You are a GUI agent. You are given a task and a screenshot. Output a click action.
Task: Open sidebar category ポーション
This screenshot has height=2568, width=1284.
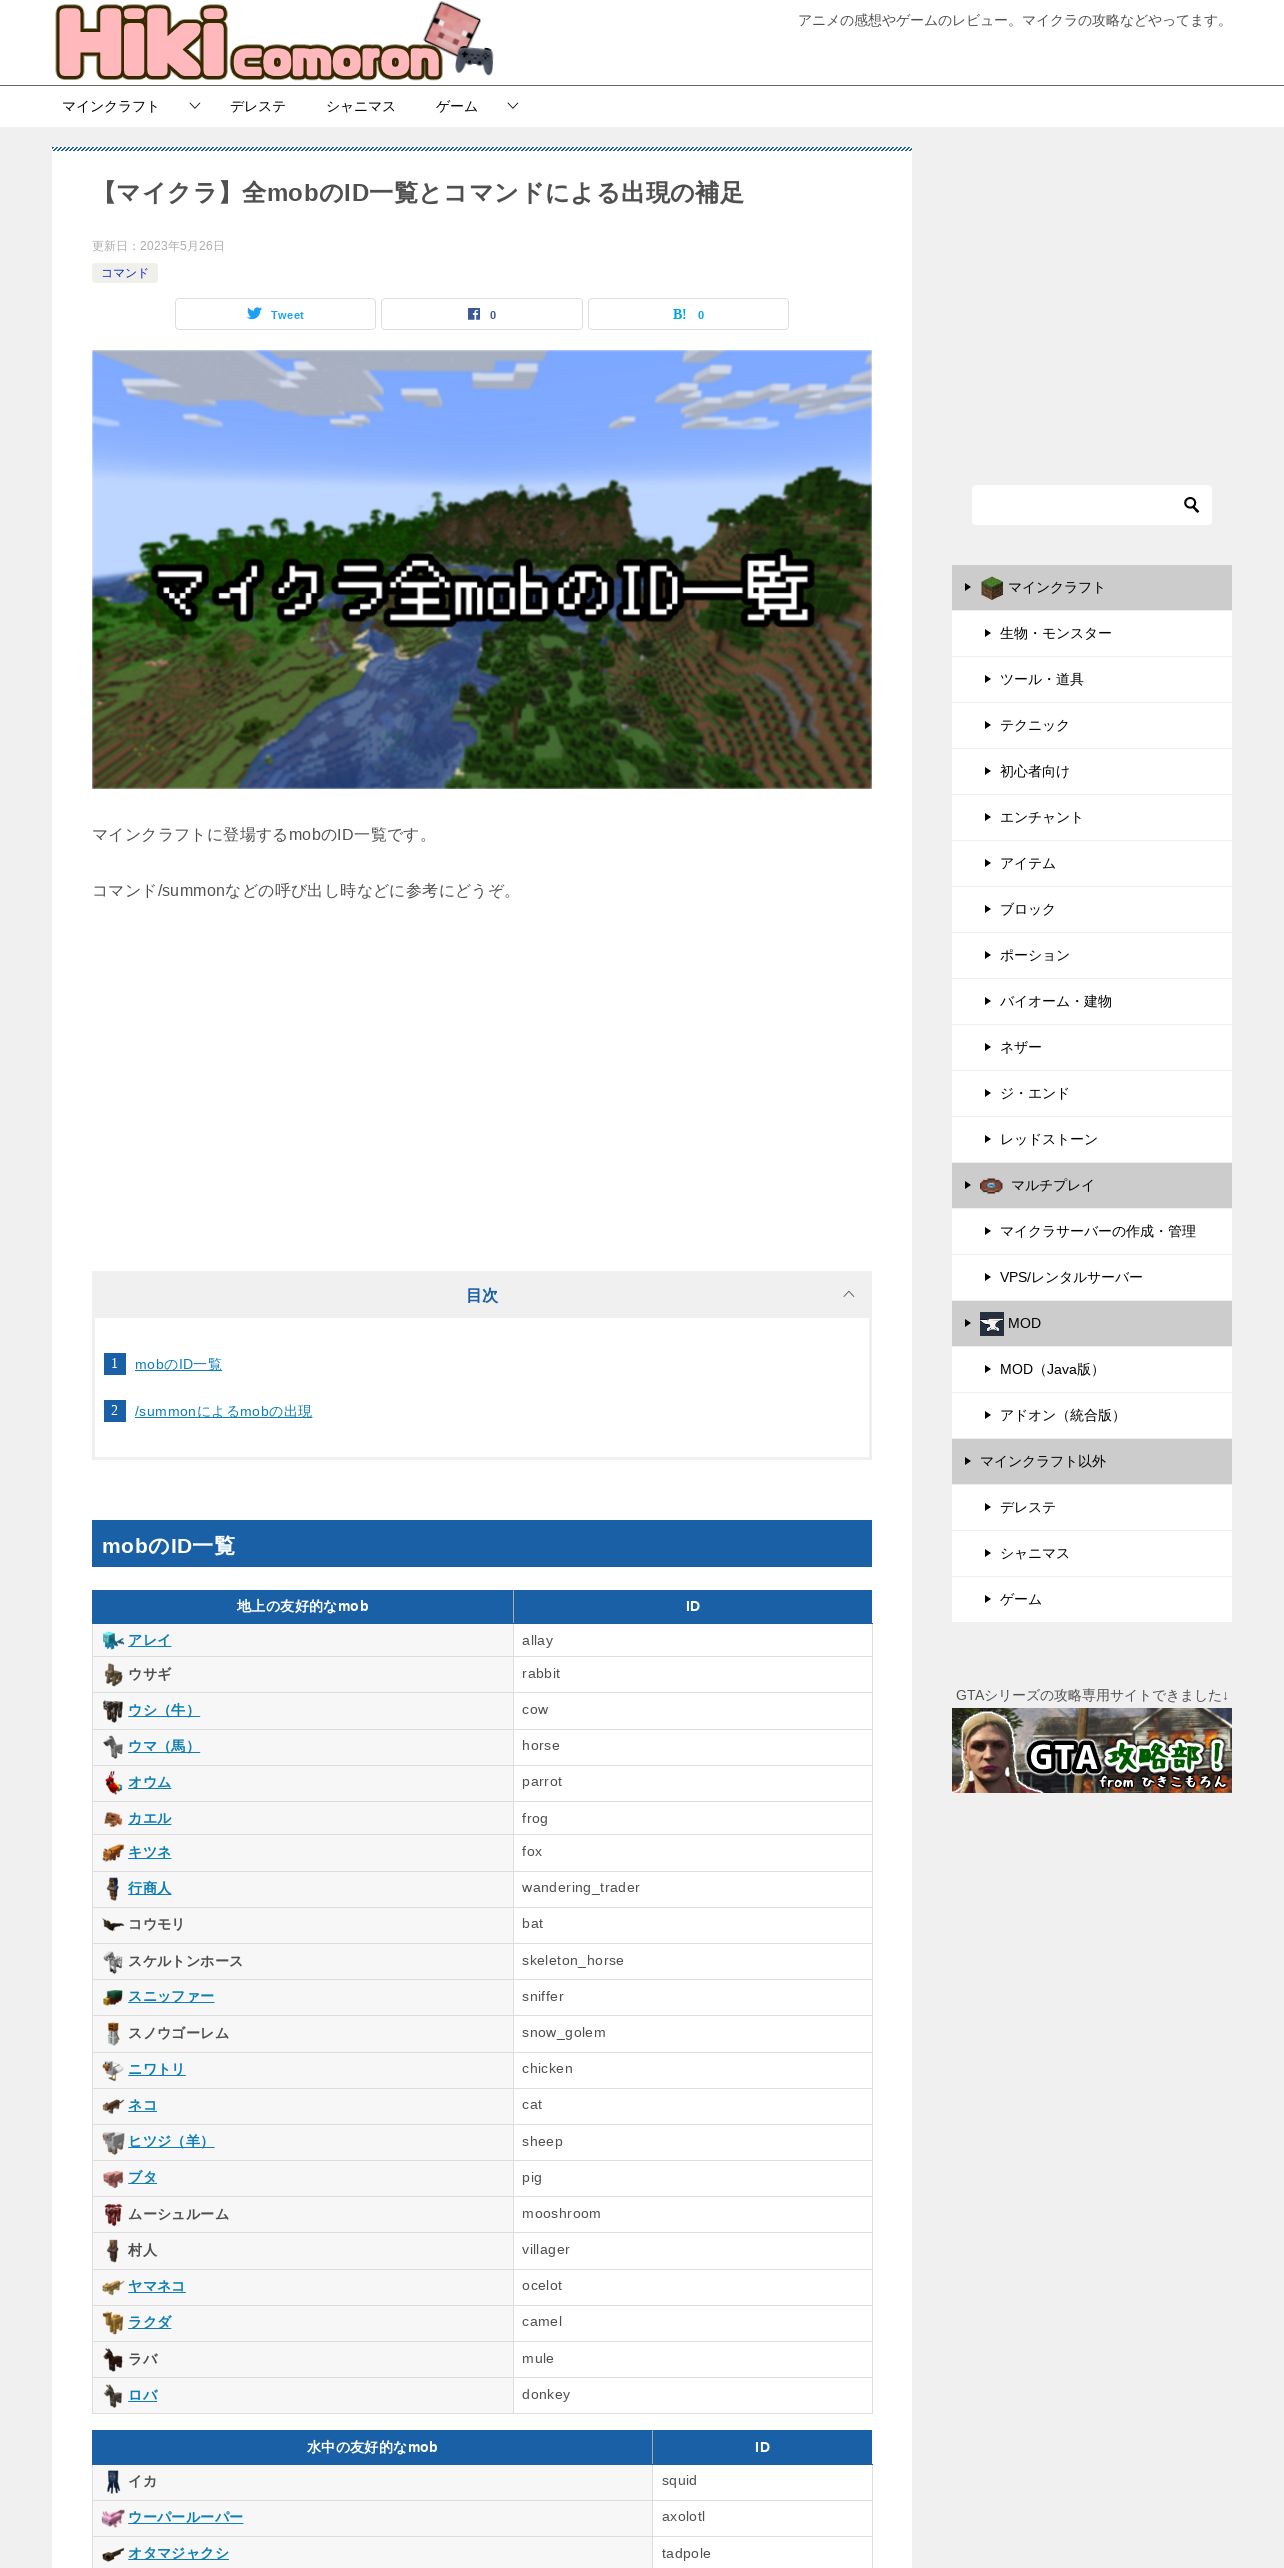[1092, 956]
